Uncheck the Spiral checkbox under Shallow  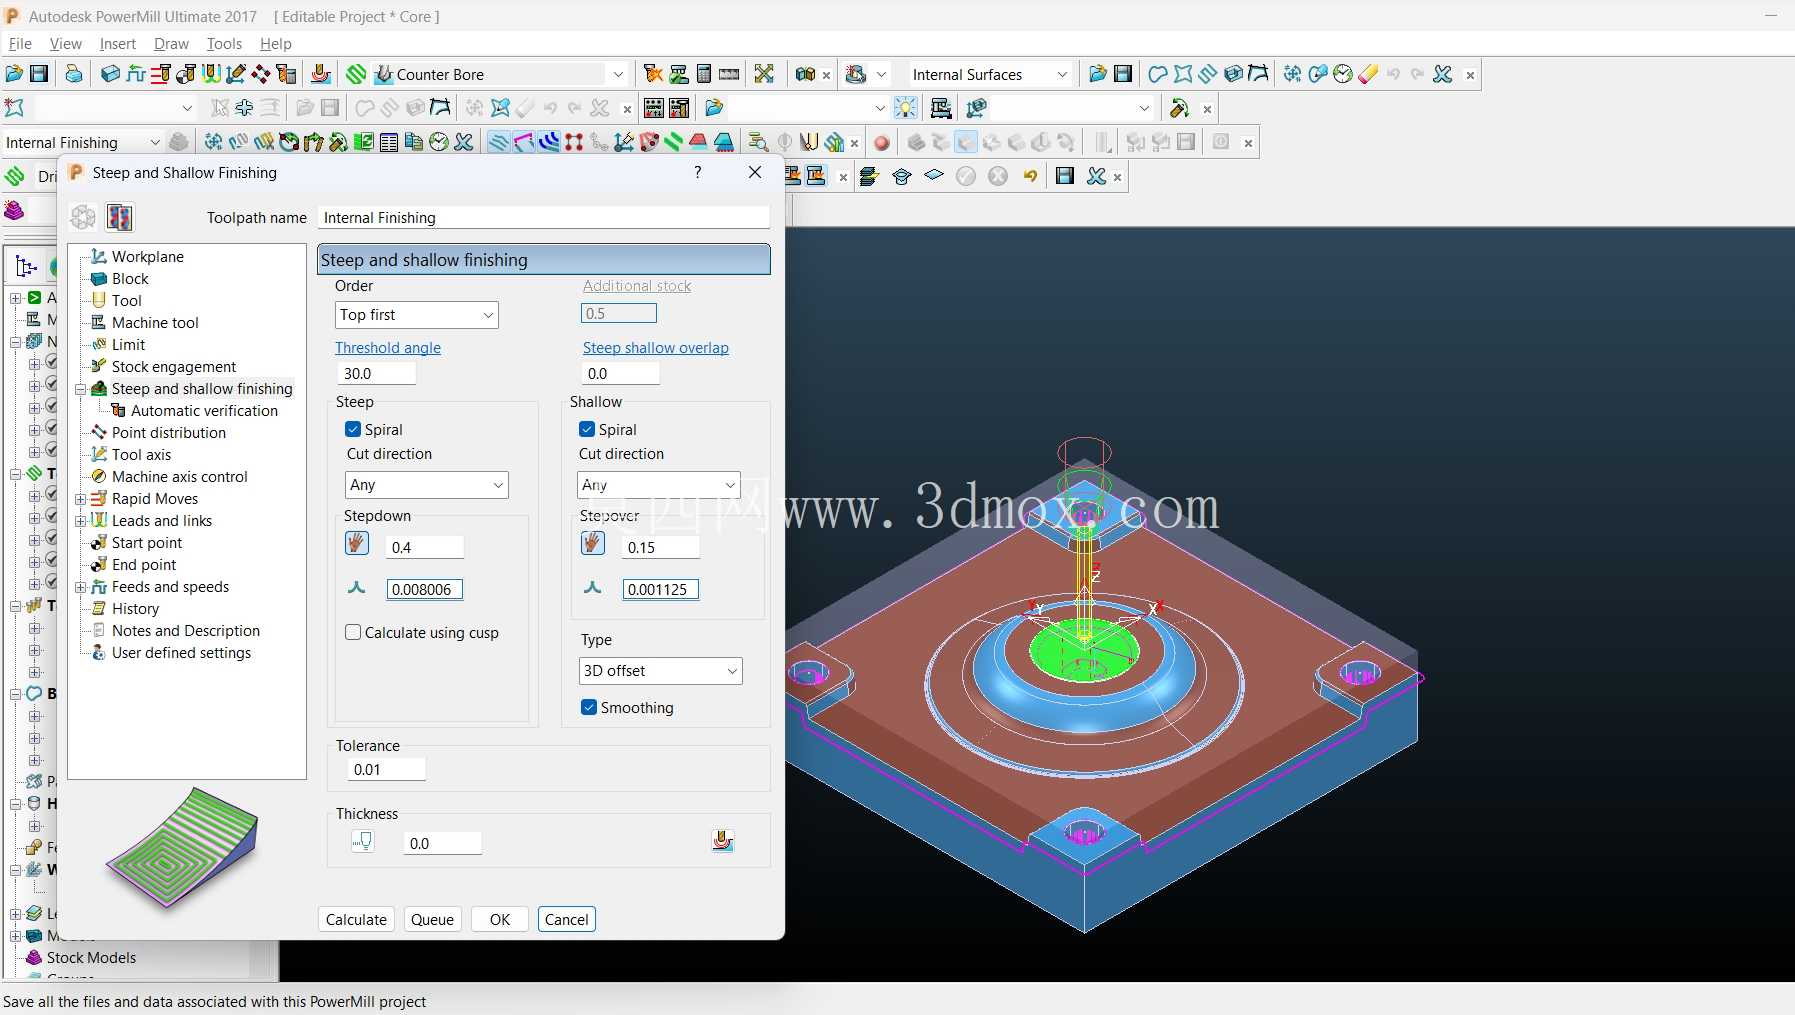(x=587, y=429)
